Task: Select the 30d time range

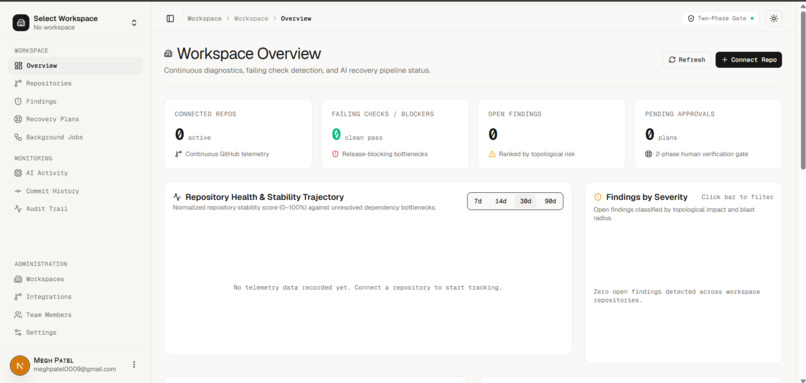Action: click(x=525, y=202)
